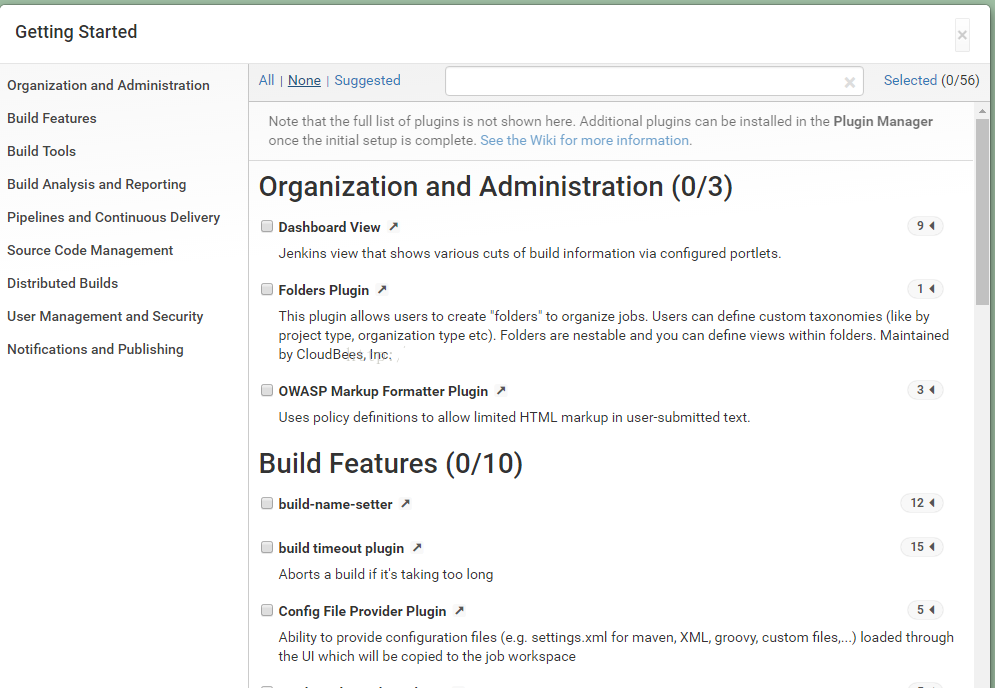Expand Dashboard View dependencies badge 9
This screenshot has height=688, width=995.
925,226
